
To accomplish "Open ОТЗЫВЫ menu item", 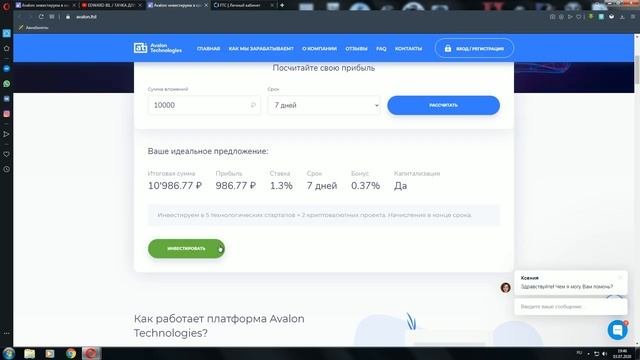I will point(356,49).
